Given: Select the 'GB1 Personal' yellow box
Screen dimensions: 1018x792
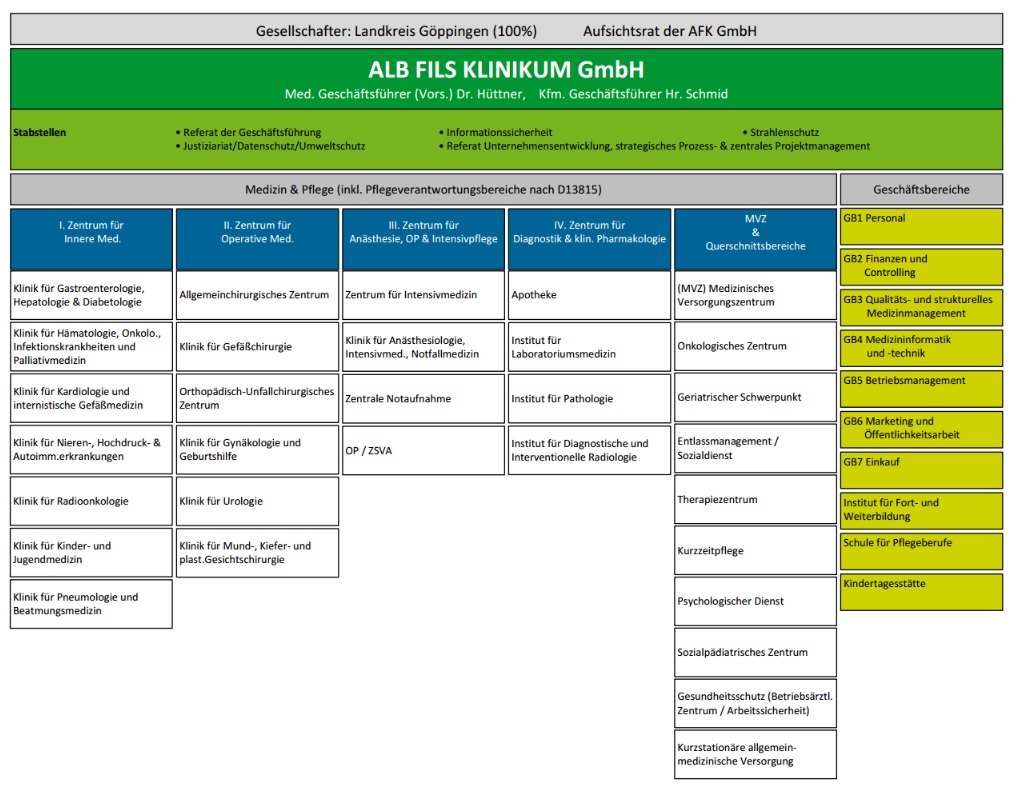Looking at the screenshot, I should (x=921, y=227).
